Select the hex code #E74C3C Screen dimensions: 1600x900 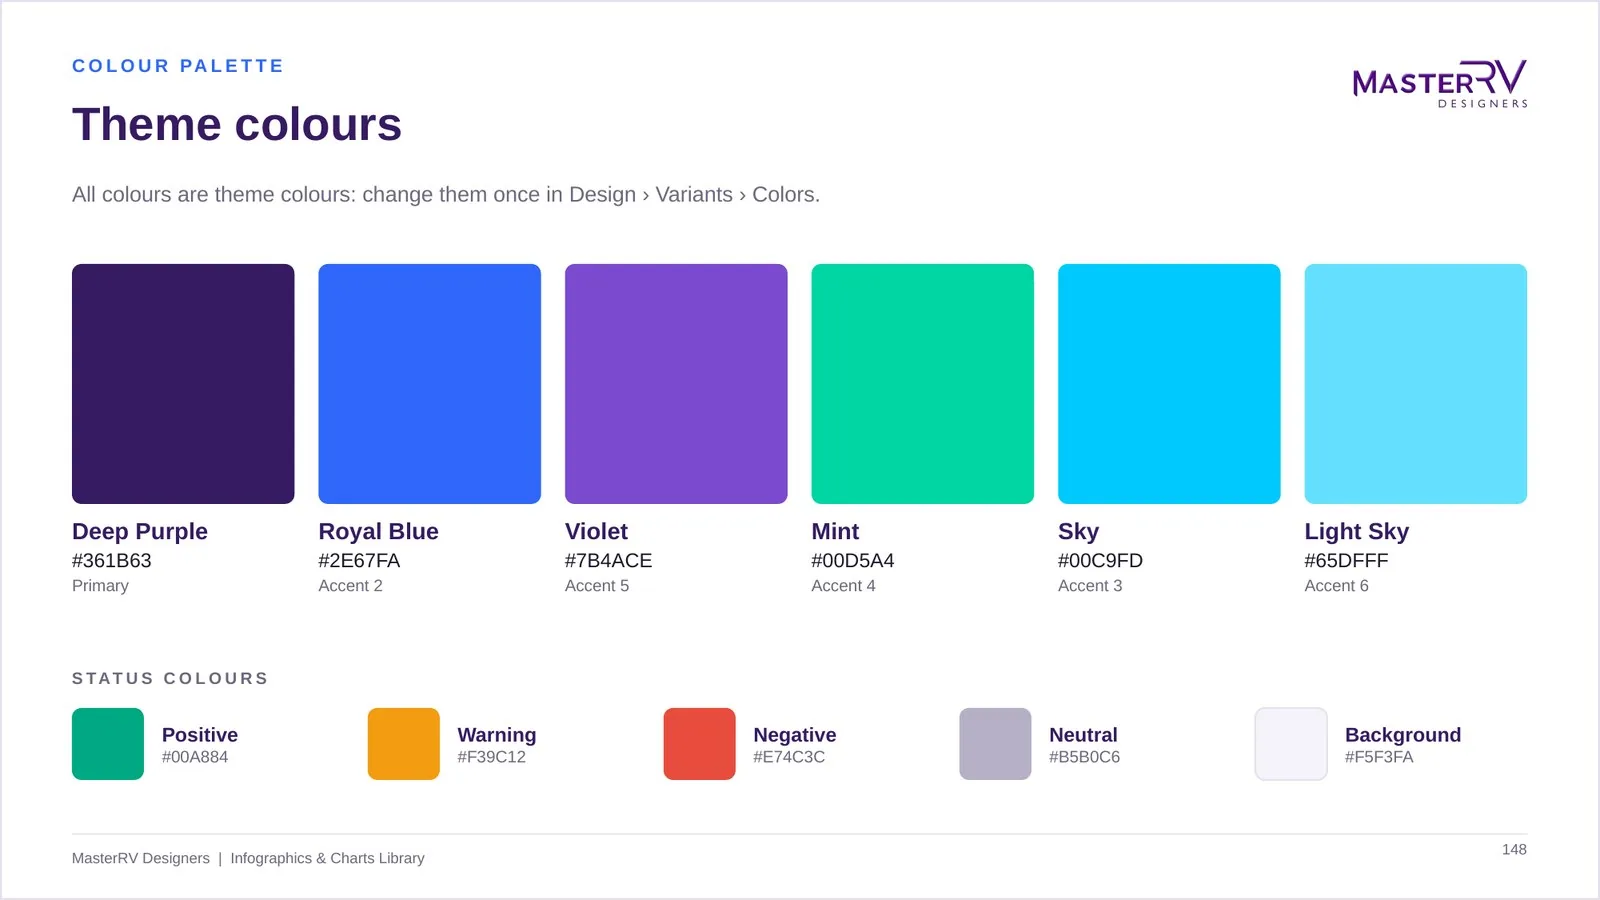coord(789,757)
